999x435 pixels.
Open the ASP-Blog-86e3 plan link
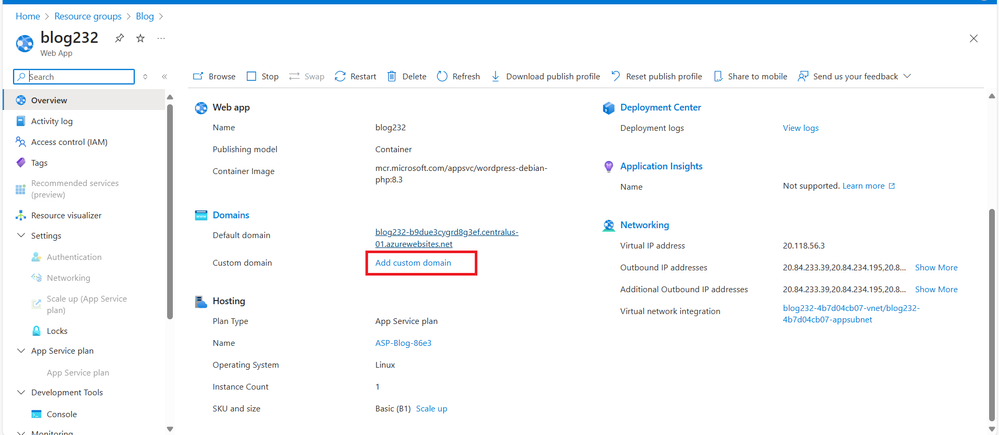[403, 343]
